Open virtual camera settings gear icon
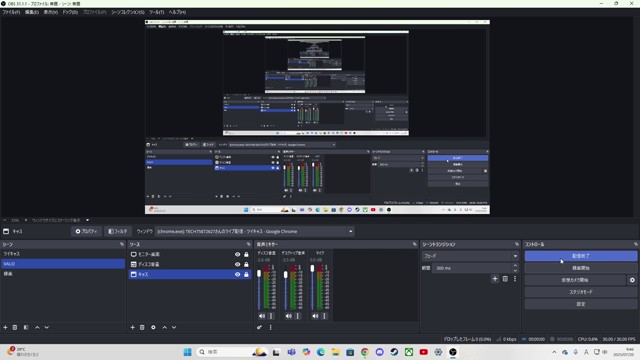 [632, 280]
